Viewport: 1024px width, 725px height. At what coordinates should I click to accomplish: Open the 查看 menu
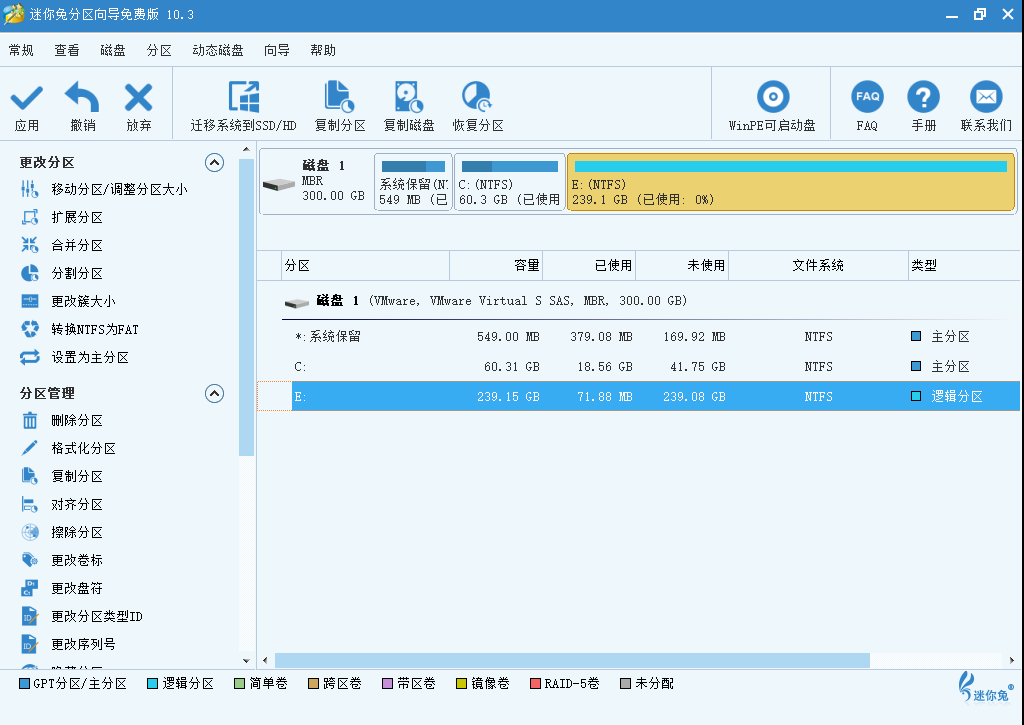pyautogui.click(x=67, y=50)
